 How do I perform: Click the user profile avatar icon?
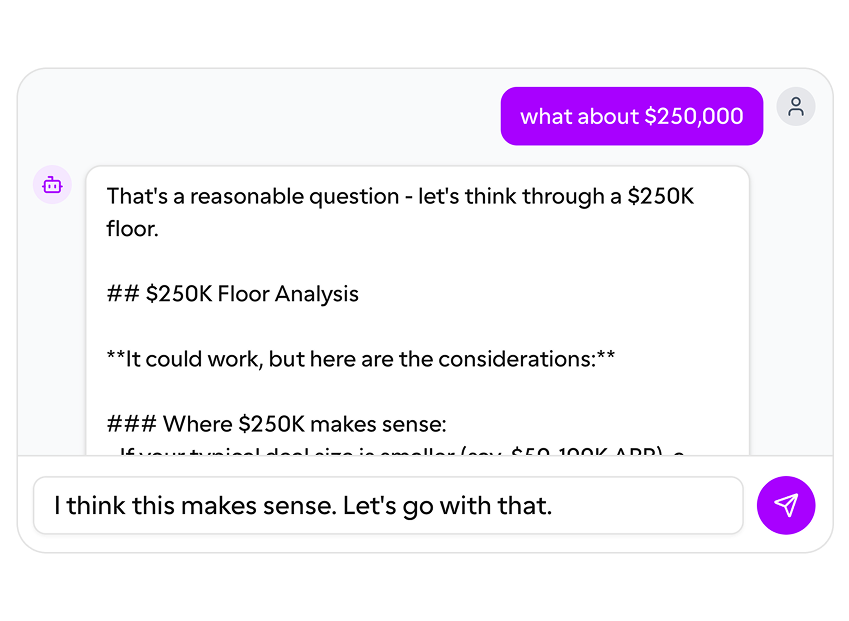pyautogui.click(x=796, y=107)
